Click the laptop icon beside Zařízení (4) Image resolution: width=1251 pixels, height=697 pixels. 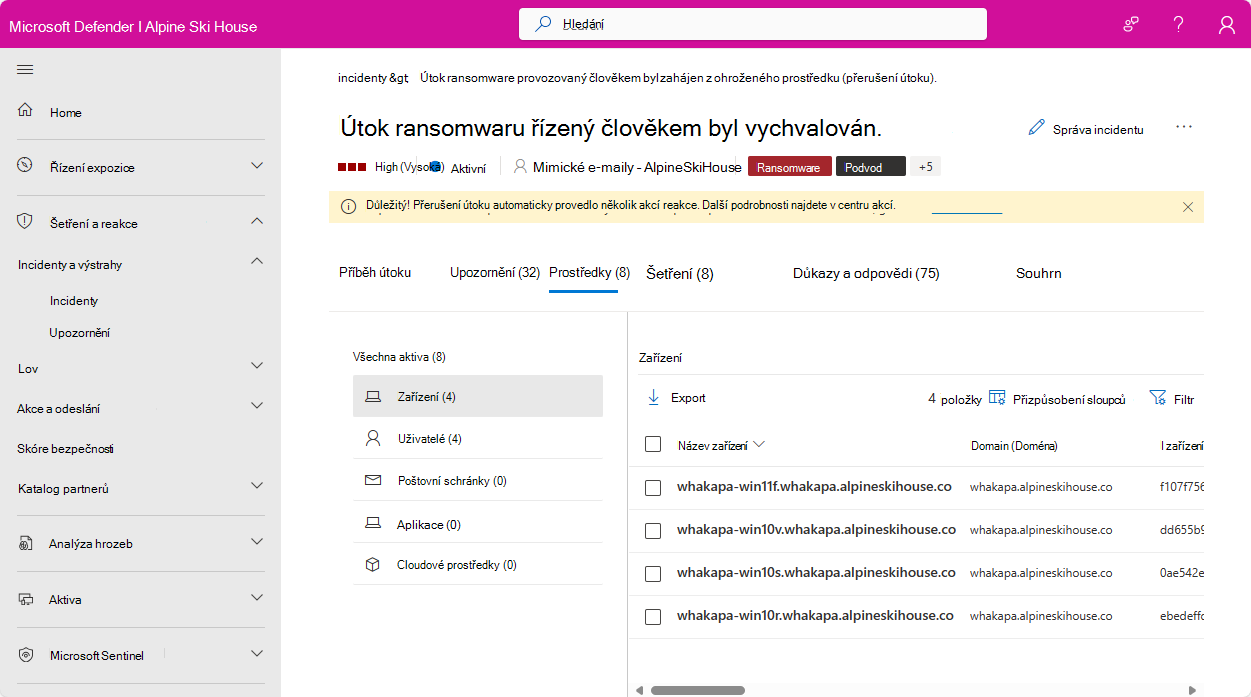(373, 397)
